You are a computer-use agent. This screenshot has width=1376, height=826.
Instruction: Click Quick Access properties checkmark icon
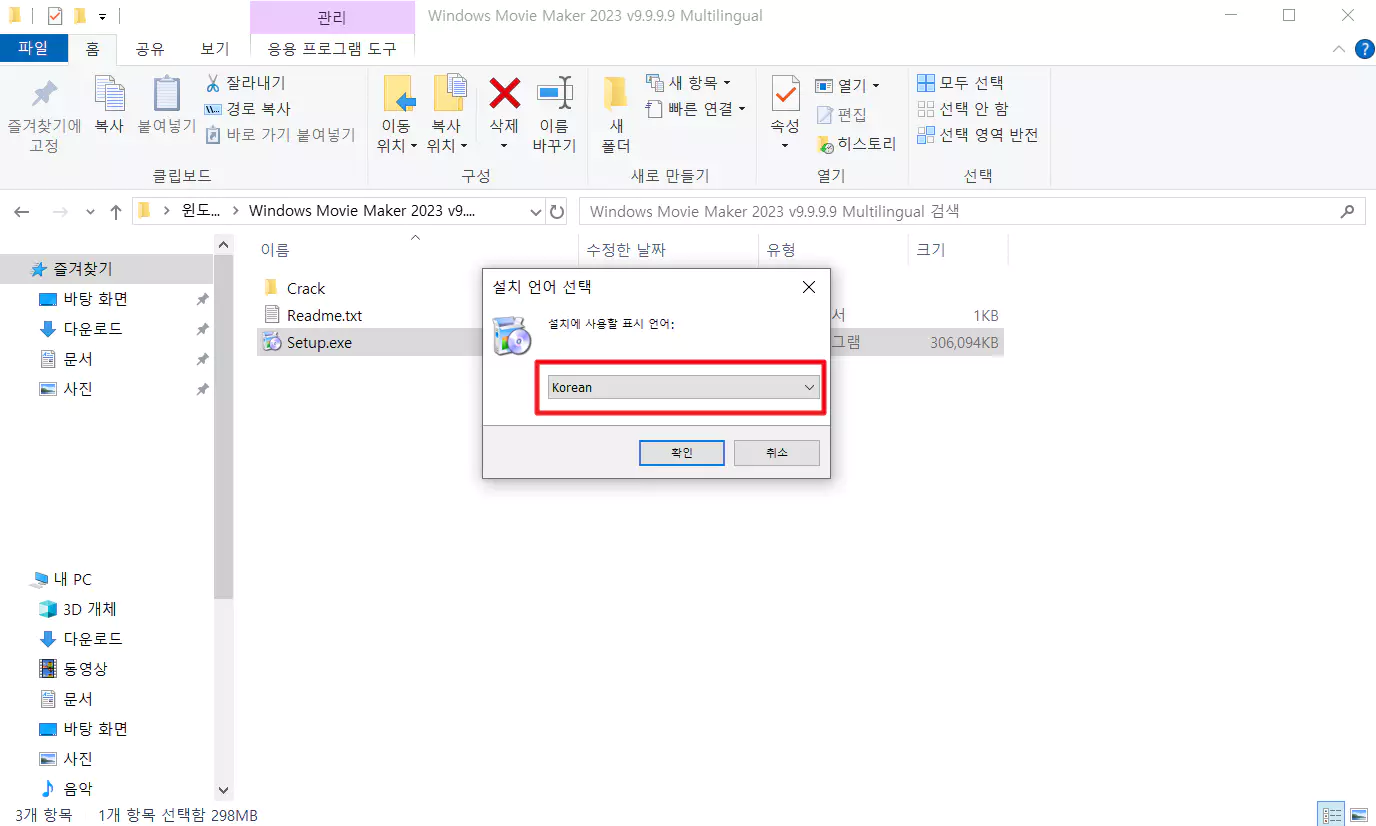[x=55, y=16]
